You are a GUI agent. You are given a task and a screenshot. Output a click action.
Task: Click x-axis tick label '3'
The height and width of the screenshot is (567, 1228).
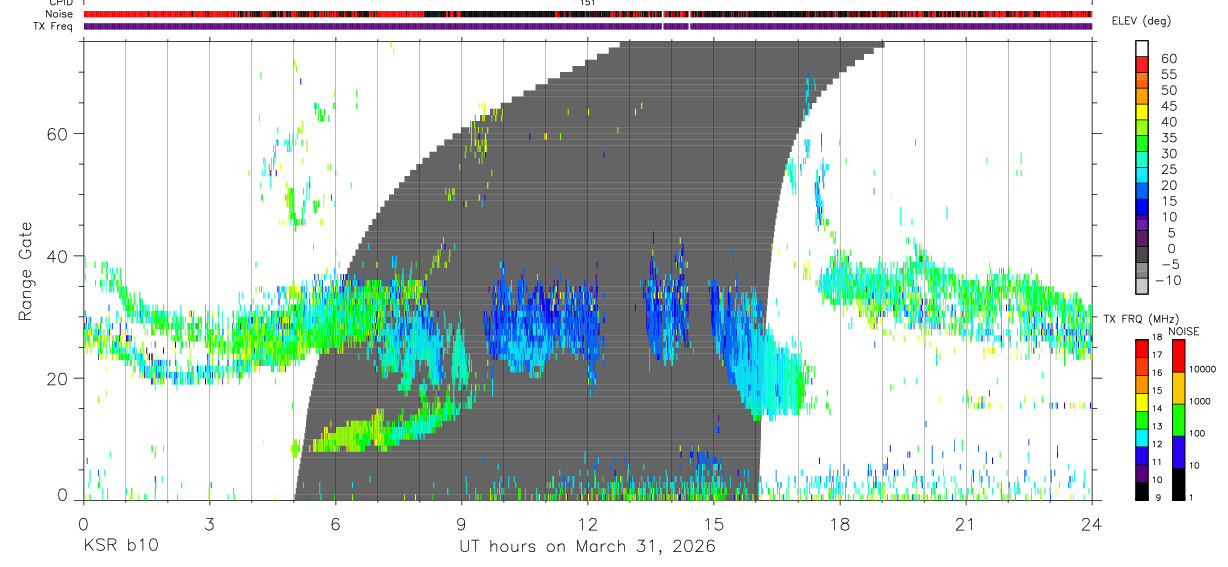point(209,524)
